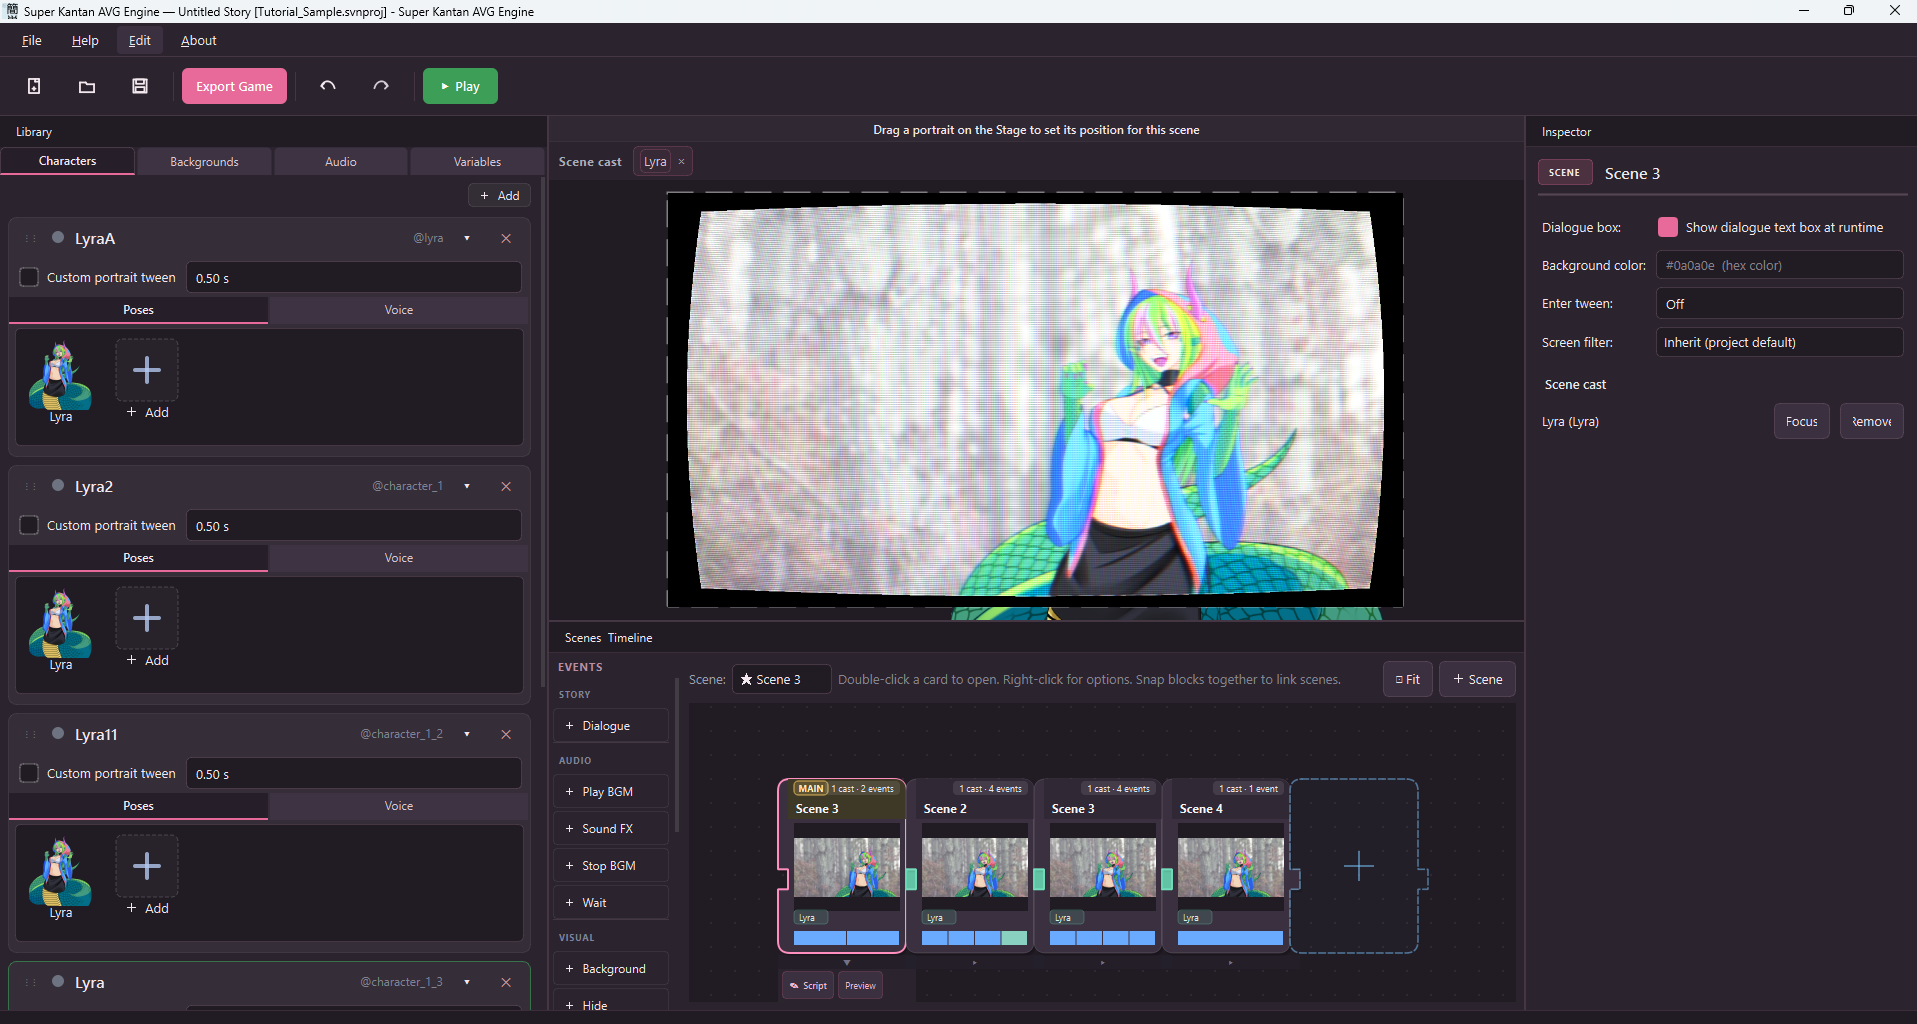Add a Play BGM event
The height and width of the screenshot is (1024, 1917).
611,792
